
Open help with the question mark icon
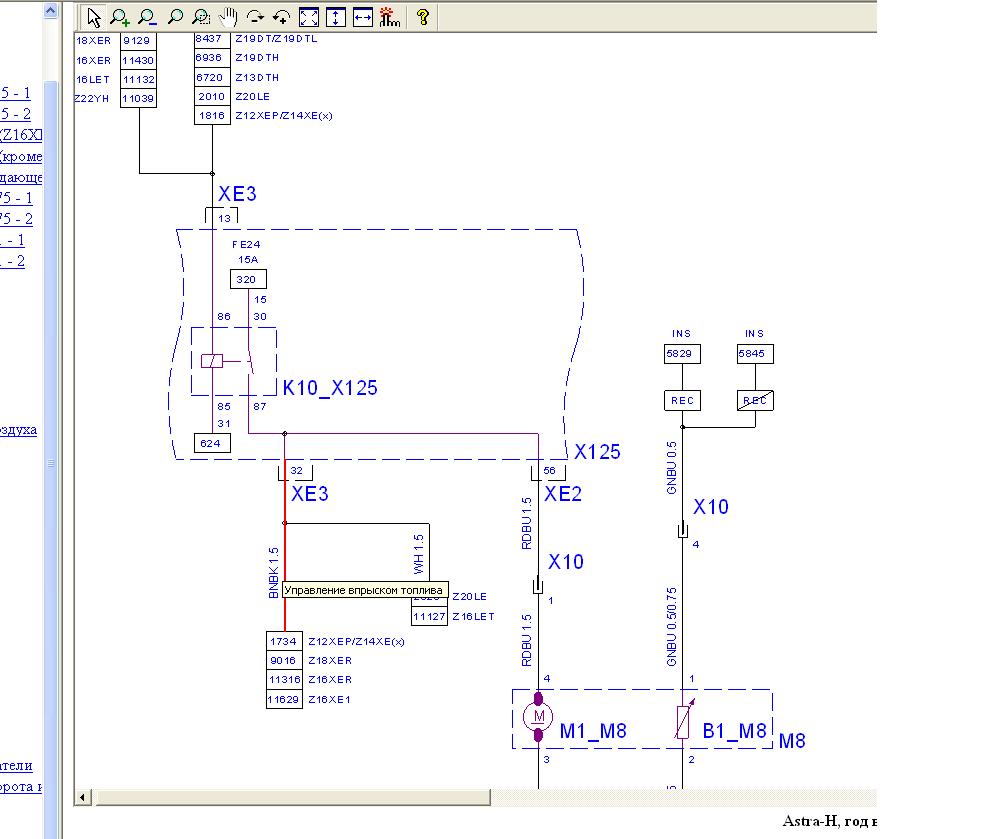tap(423, 17)
